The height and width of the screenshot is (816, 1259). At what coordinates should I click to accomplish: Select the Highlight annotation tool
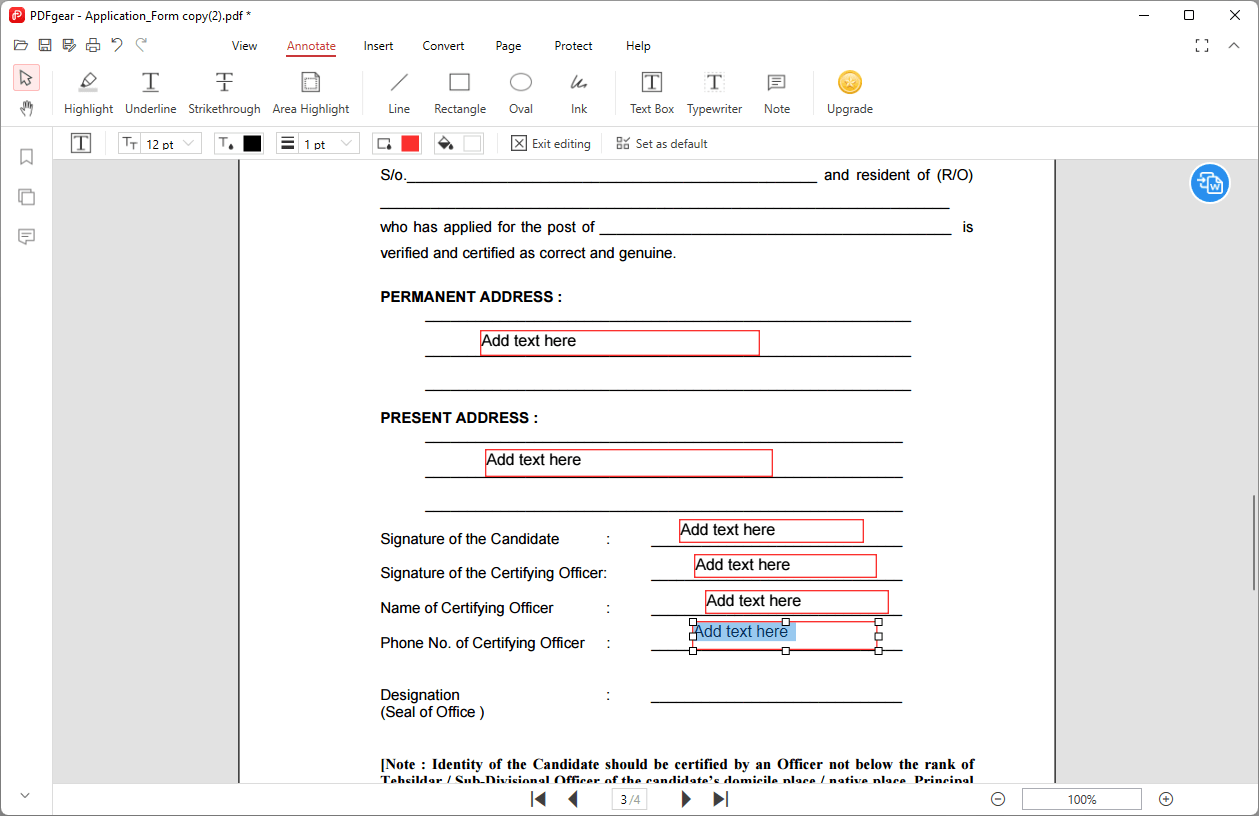(88, 92)
